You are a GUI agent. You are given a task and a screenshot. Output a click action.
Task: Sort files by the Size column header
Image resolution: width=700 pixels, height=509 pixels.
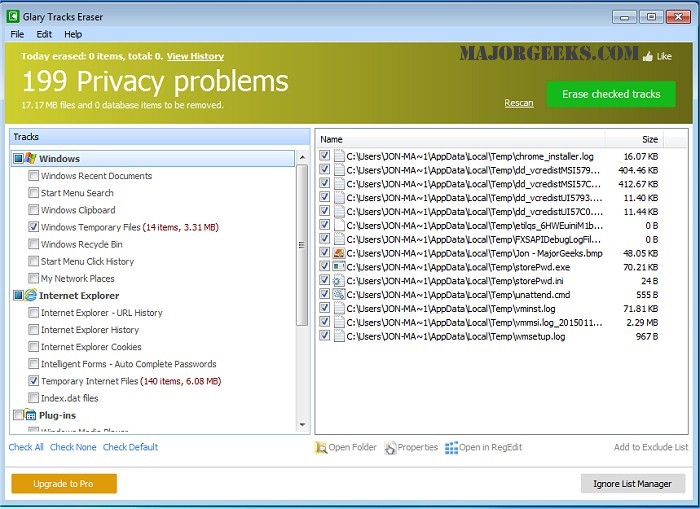click(649, 140)
